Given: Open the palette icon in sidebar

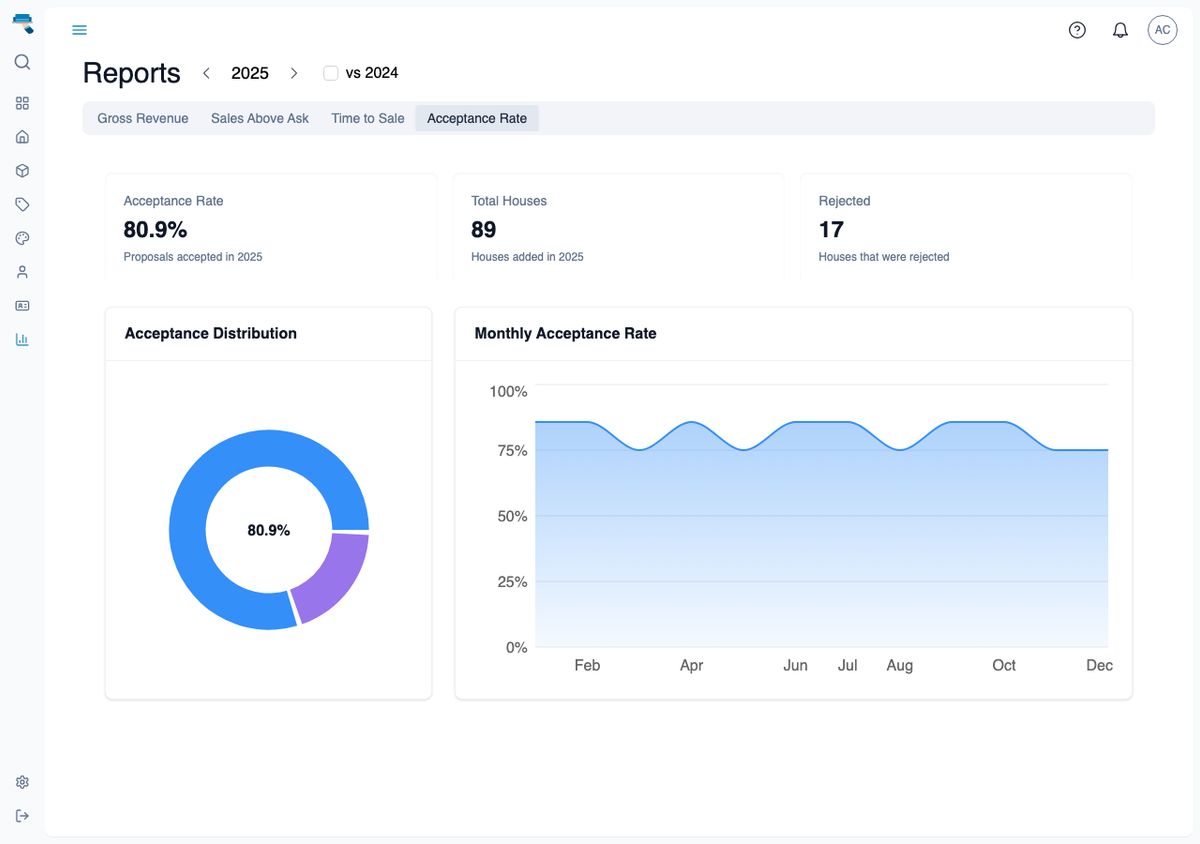Looking at the screenshot, I should 22,238.
